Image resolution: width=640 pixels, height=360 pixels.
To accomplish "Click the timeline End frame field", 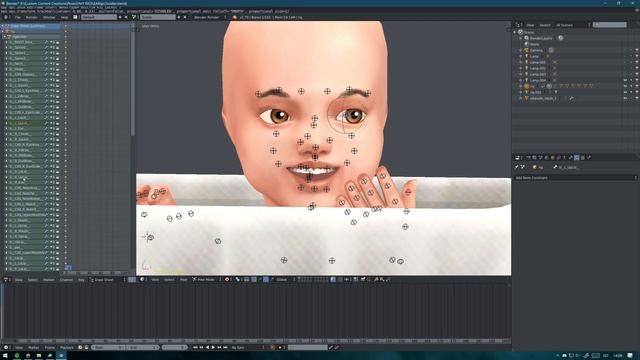I will 143,348.
